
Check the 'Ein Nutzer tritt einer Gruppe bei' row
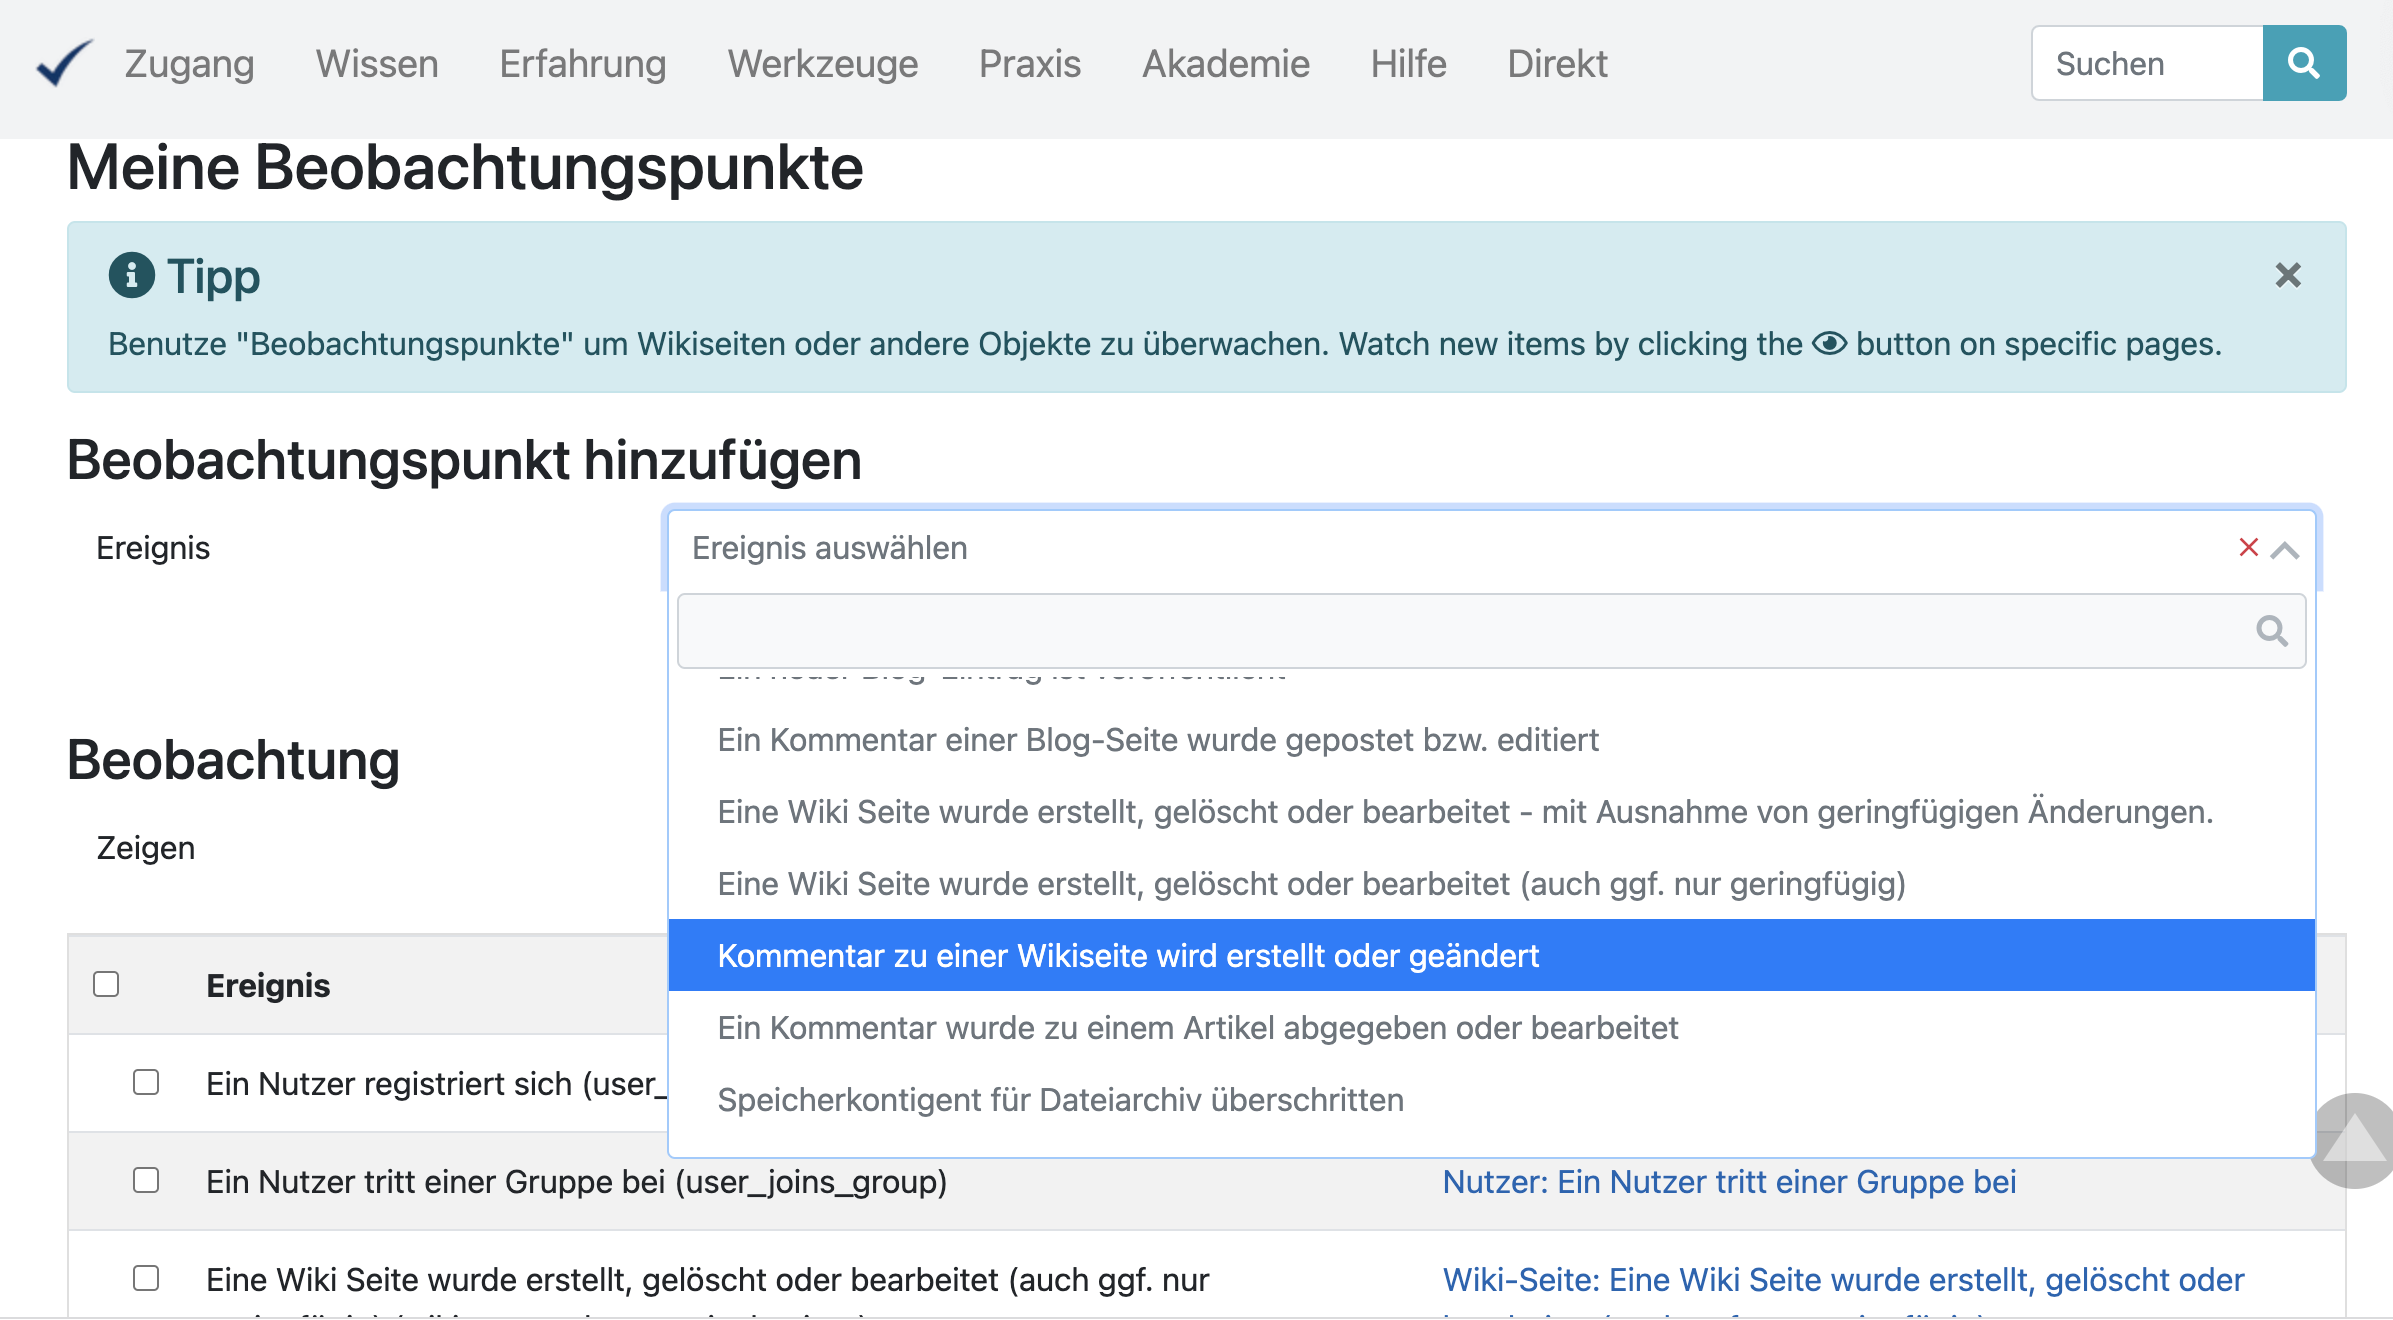pos(146,1181)
